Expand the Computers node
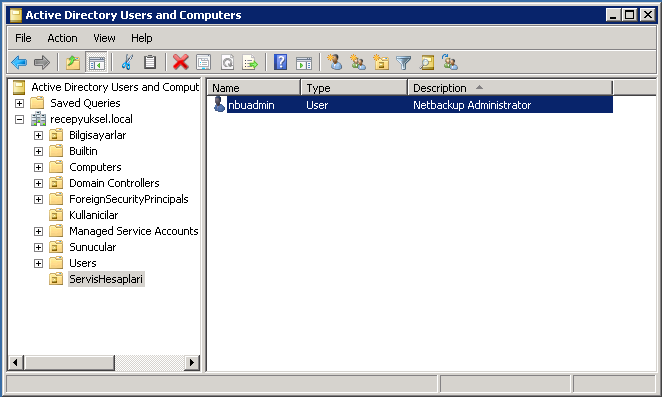662x397 pixels. (38, 168)
